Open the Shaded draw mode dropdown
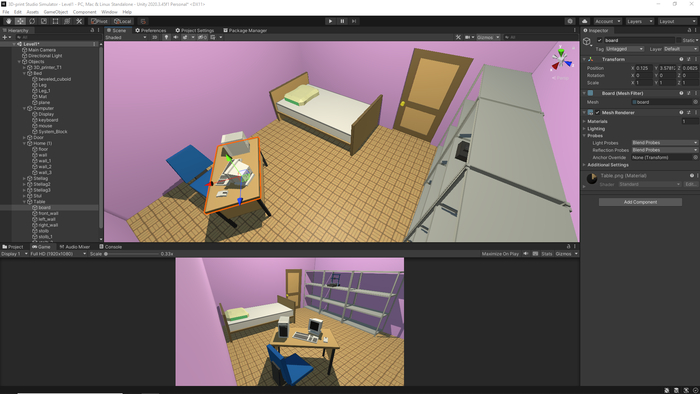Viewport: 700px width, 394px height. click(x=126, y=37)
